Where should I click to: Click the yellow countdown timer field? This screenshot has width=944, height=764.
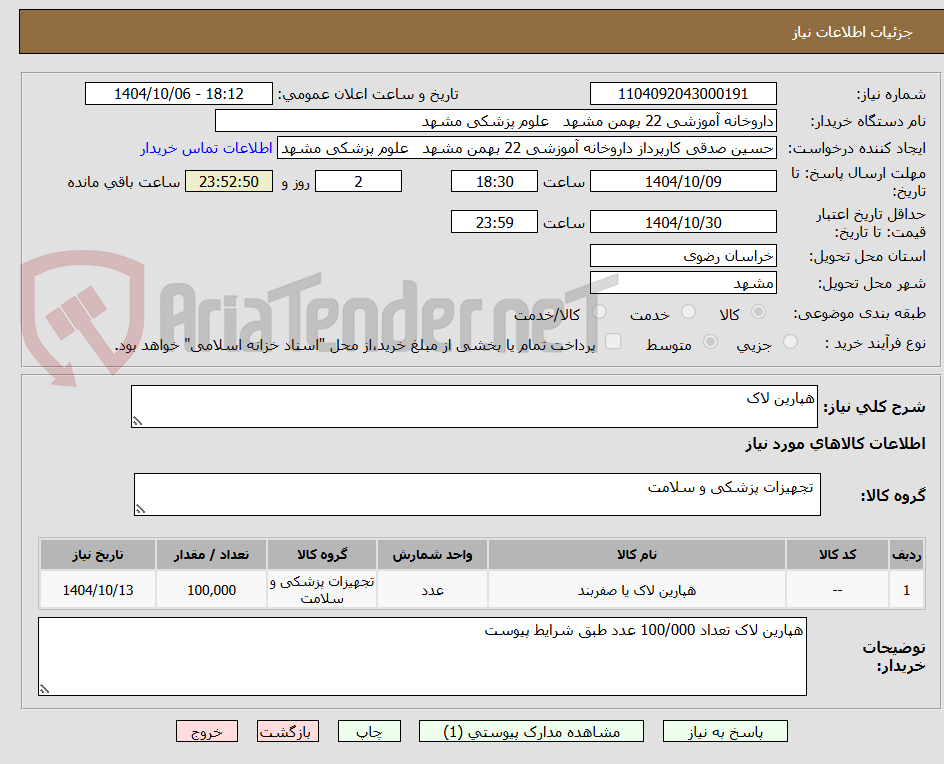coord(229,181)
